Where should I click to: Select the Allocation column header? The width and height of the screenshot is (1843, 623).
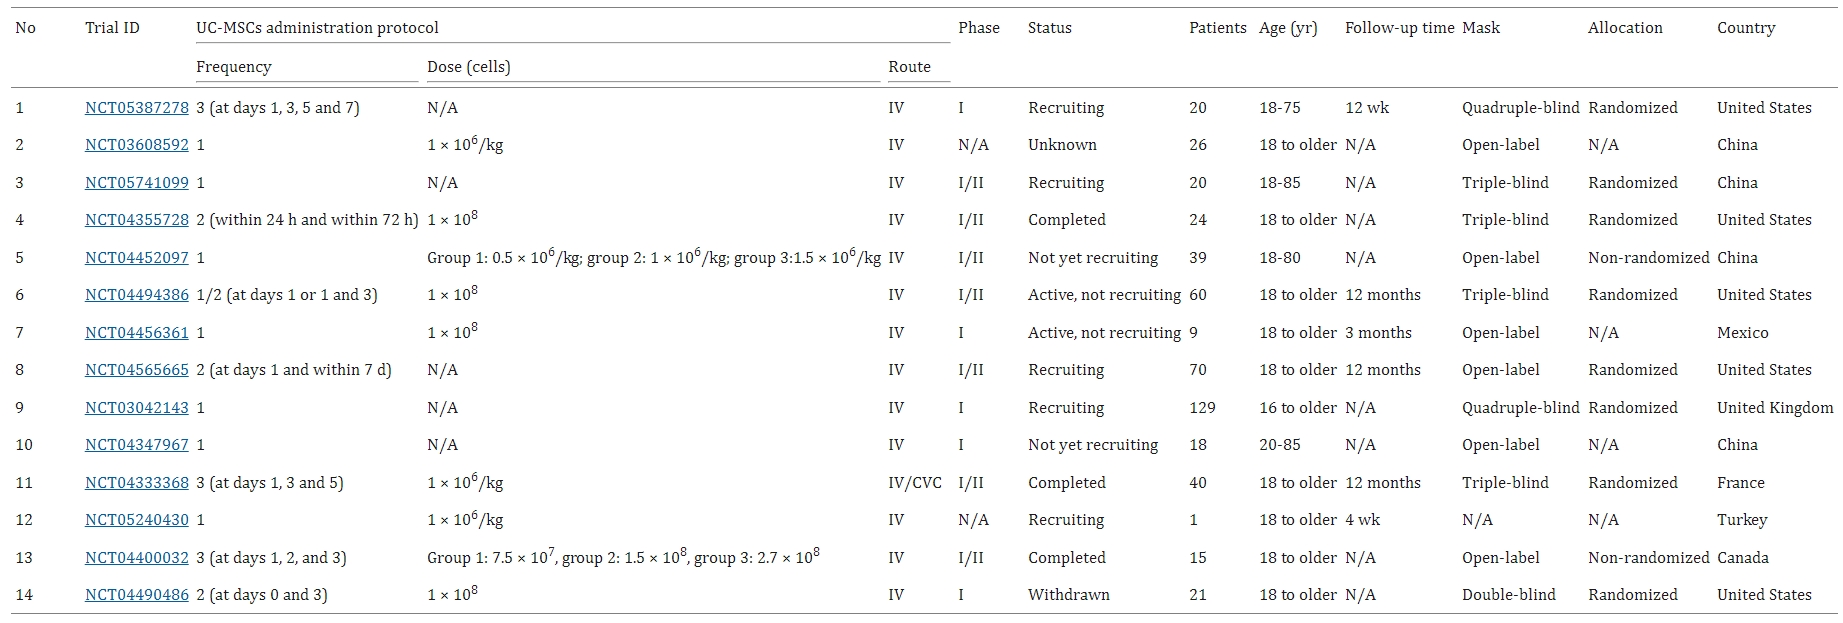point(1624,28)
